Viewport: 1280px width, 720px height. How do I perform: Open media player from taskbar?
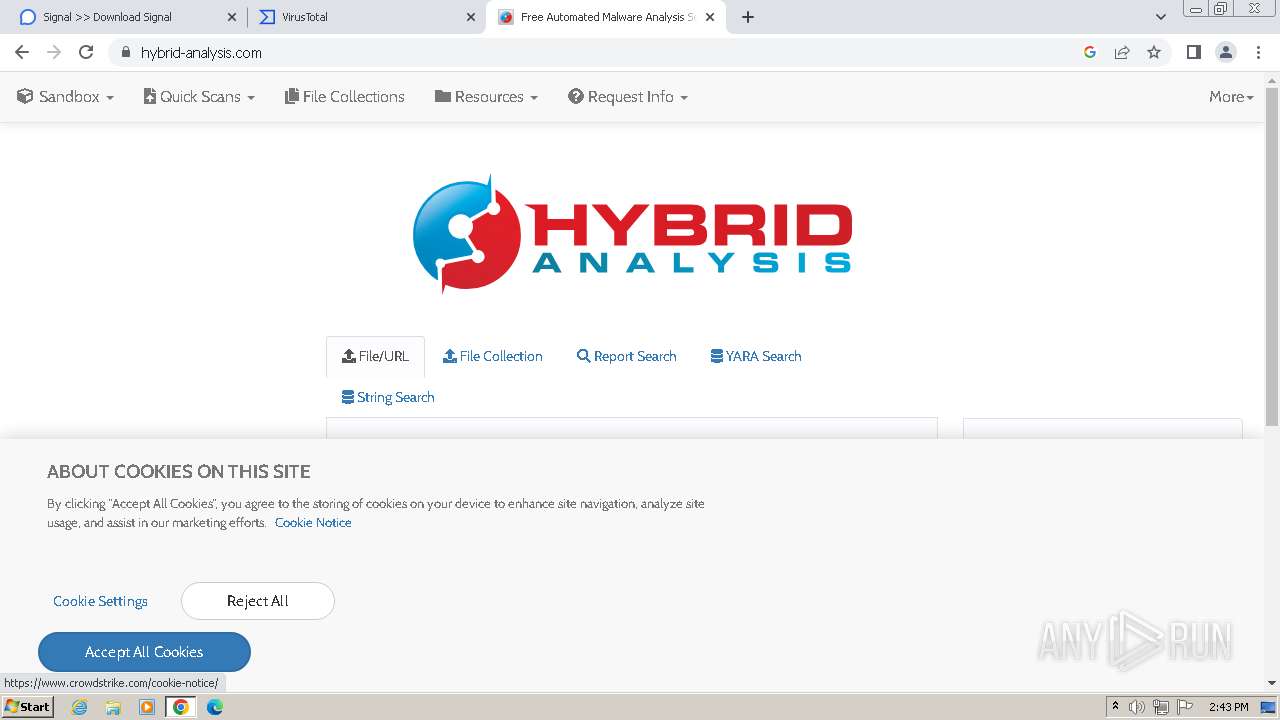coord(147,707)
